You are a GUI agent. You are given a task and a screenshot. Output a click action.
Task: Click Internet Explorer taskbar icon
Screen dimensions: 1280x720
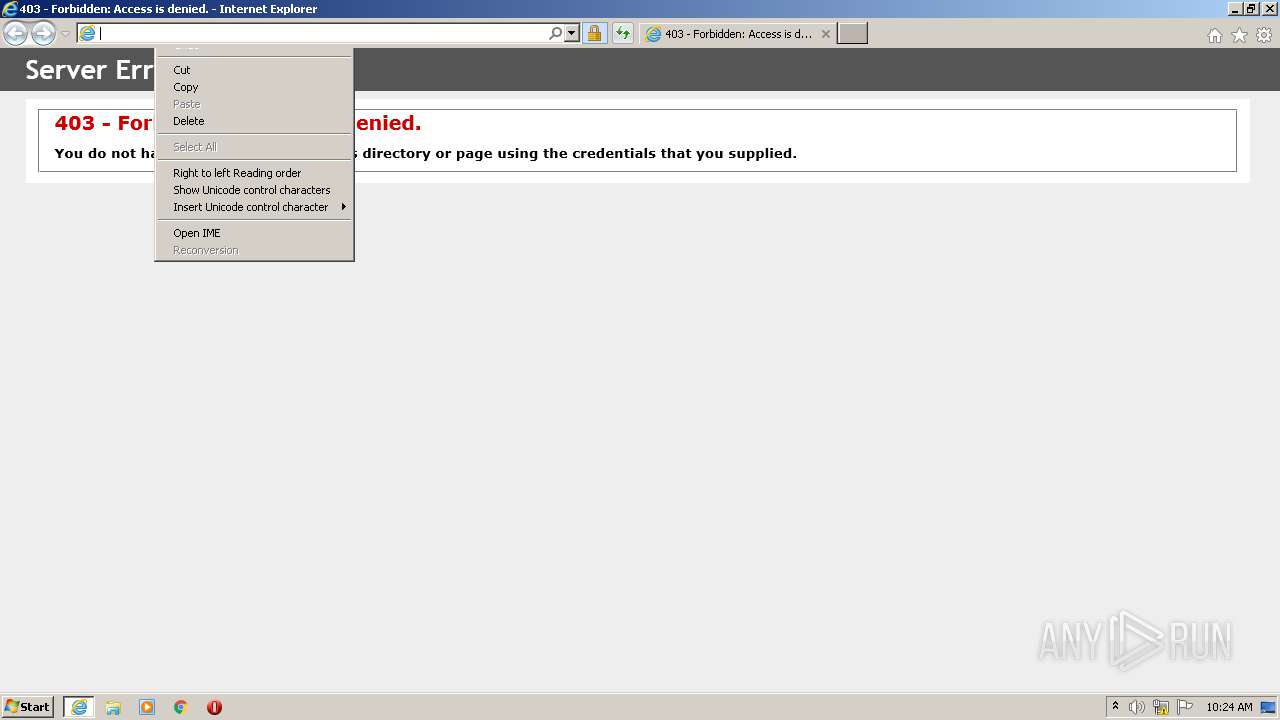click(x=79, y=707)
